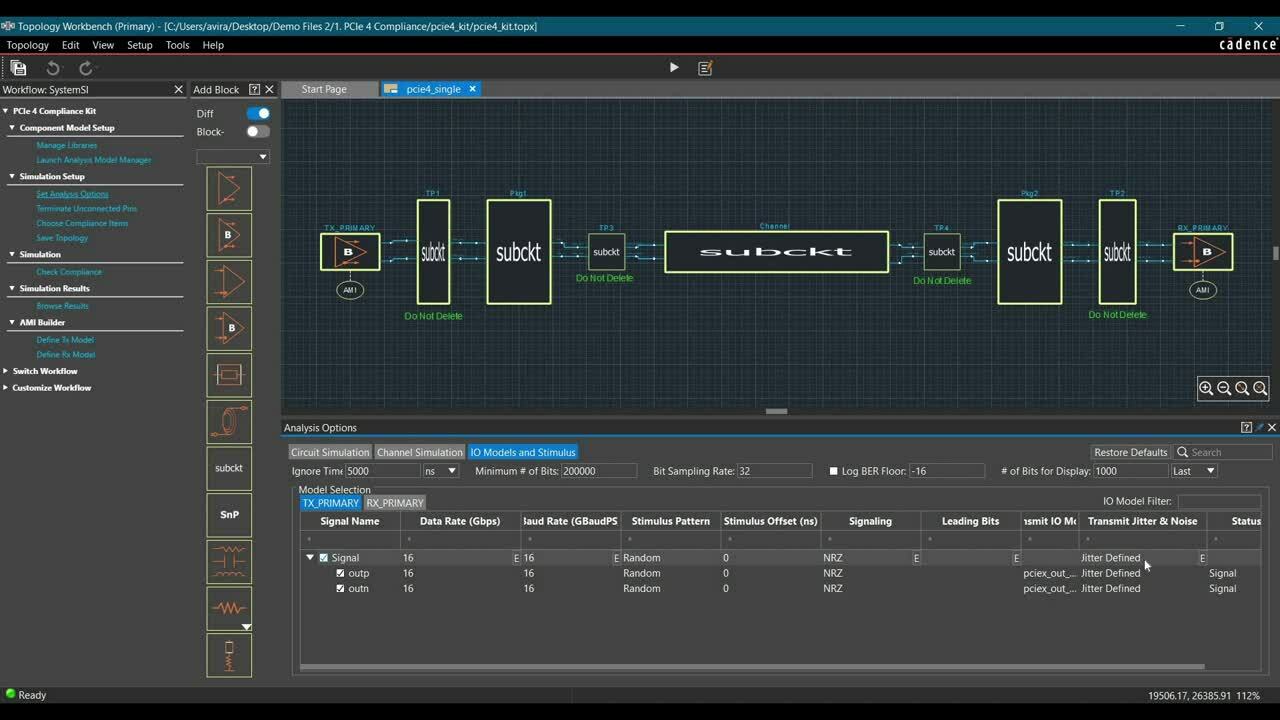1280x720 pixels.
Task: Click the Redo arrow icon
Action: [x=86, y=68]
